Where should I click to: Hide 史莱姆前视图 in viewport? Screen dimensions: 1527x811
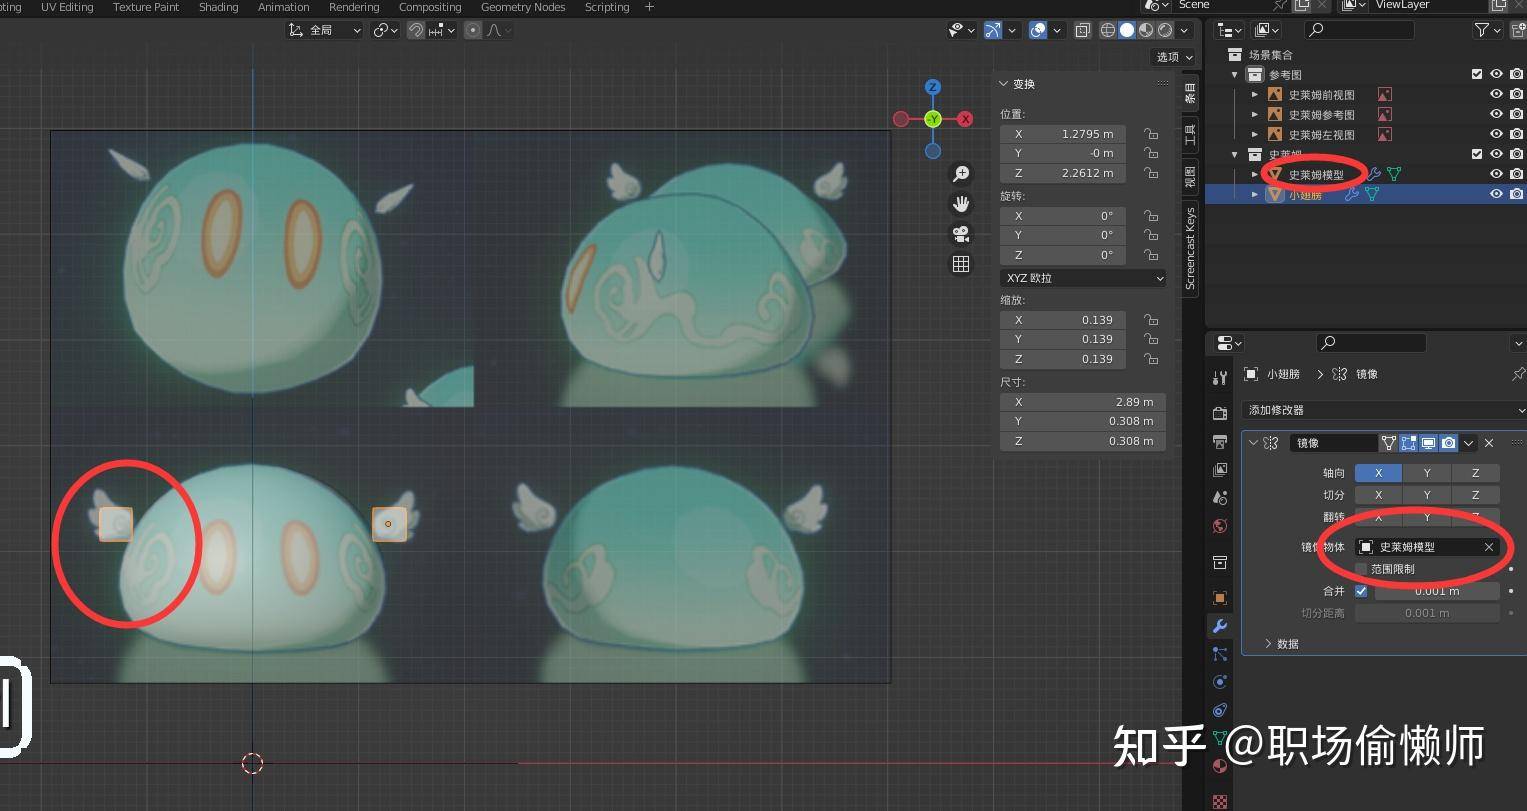tap(1496, 94)
